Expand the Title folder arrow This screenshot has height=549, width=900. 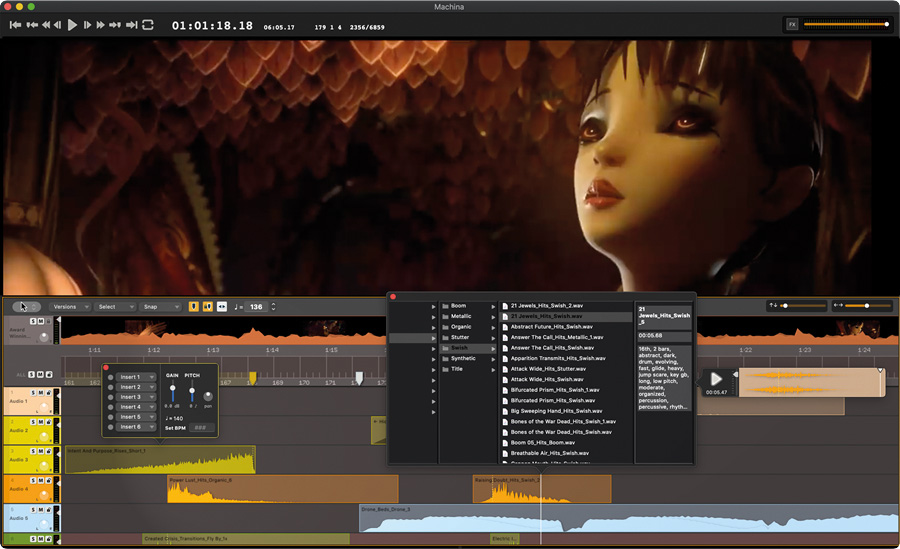pos(493,369)
